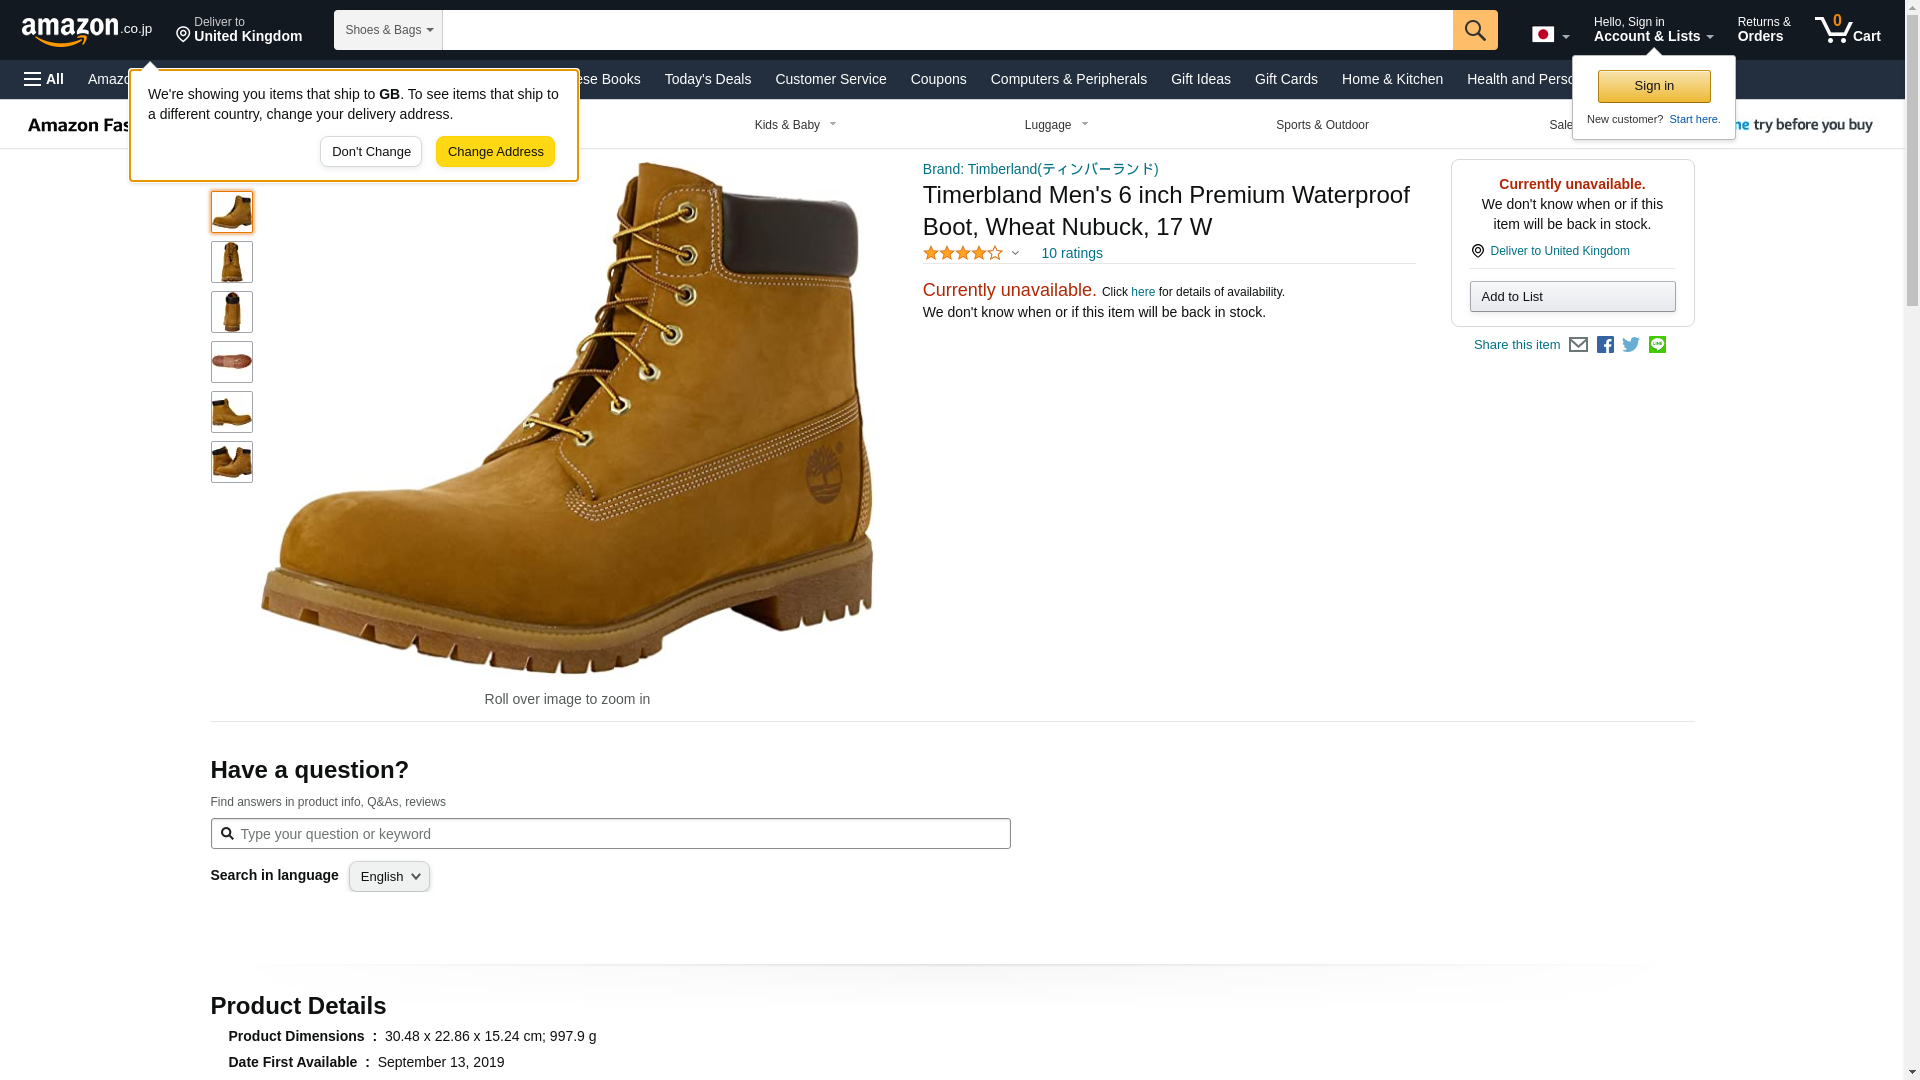
Task: Share this item on Facebook
Action: click(x=1605, y=345)
